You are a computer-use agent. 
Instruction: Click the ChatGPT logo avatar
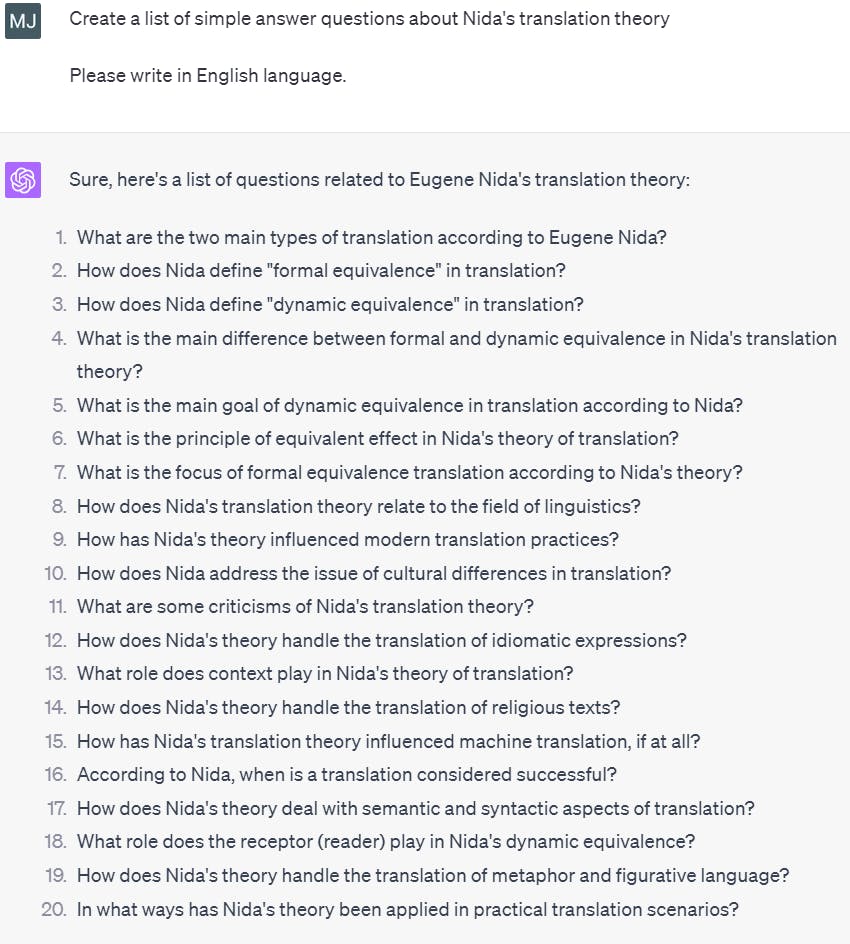point(23,180)
